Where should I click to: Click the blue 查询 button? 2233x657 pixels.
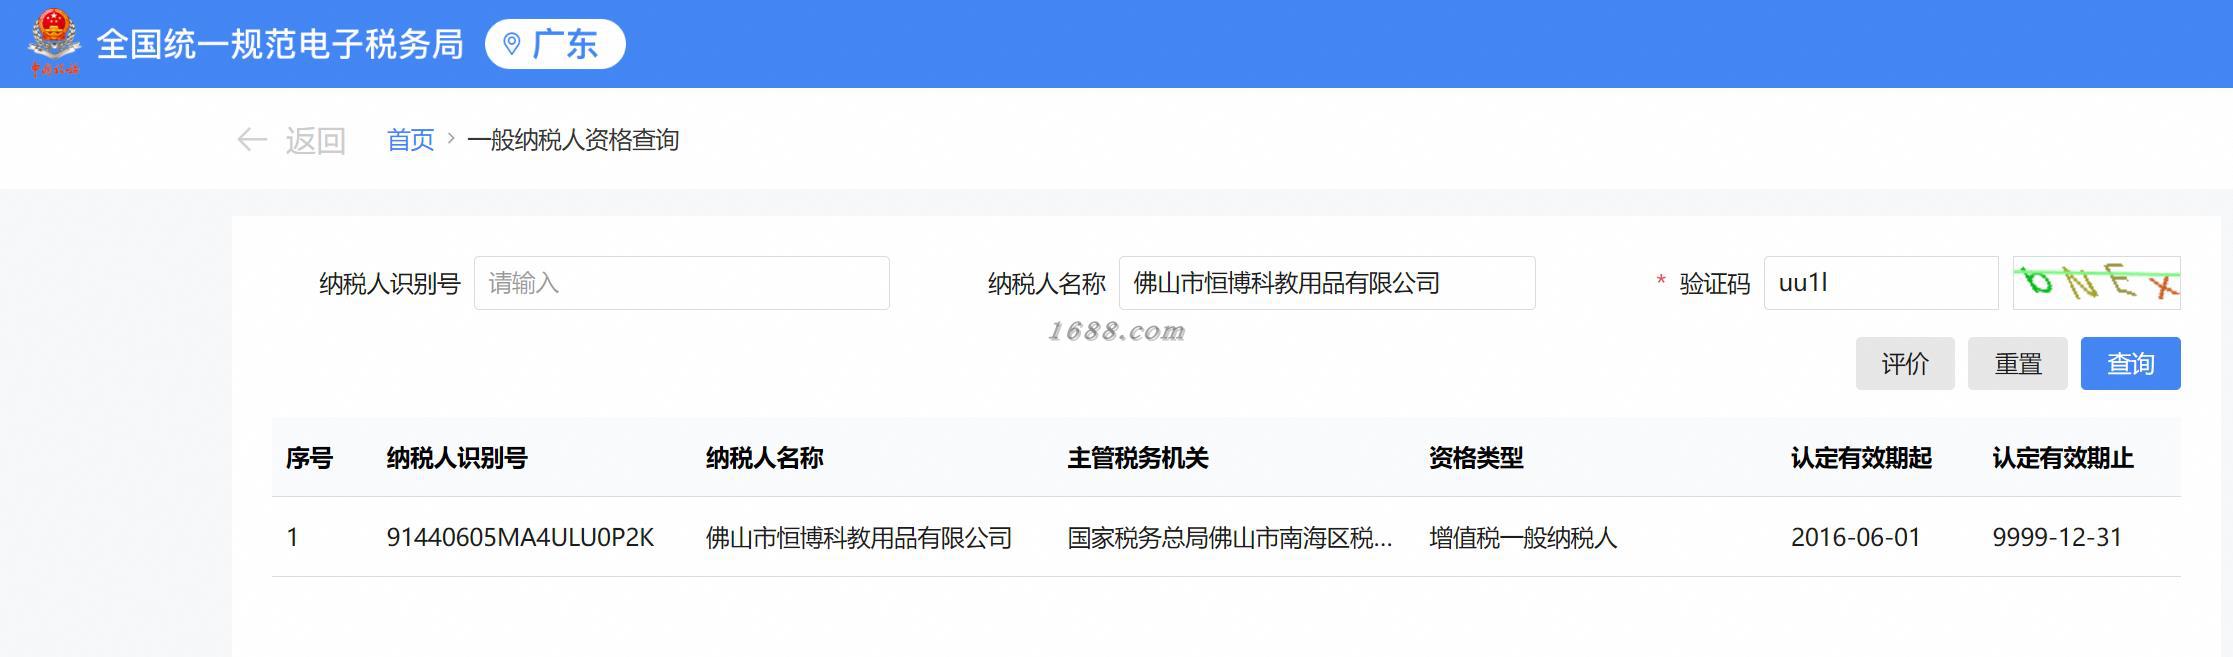[x=2131, y=363]
